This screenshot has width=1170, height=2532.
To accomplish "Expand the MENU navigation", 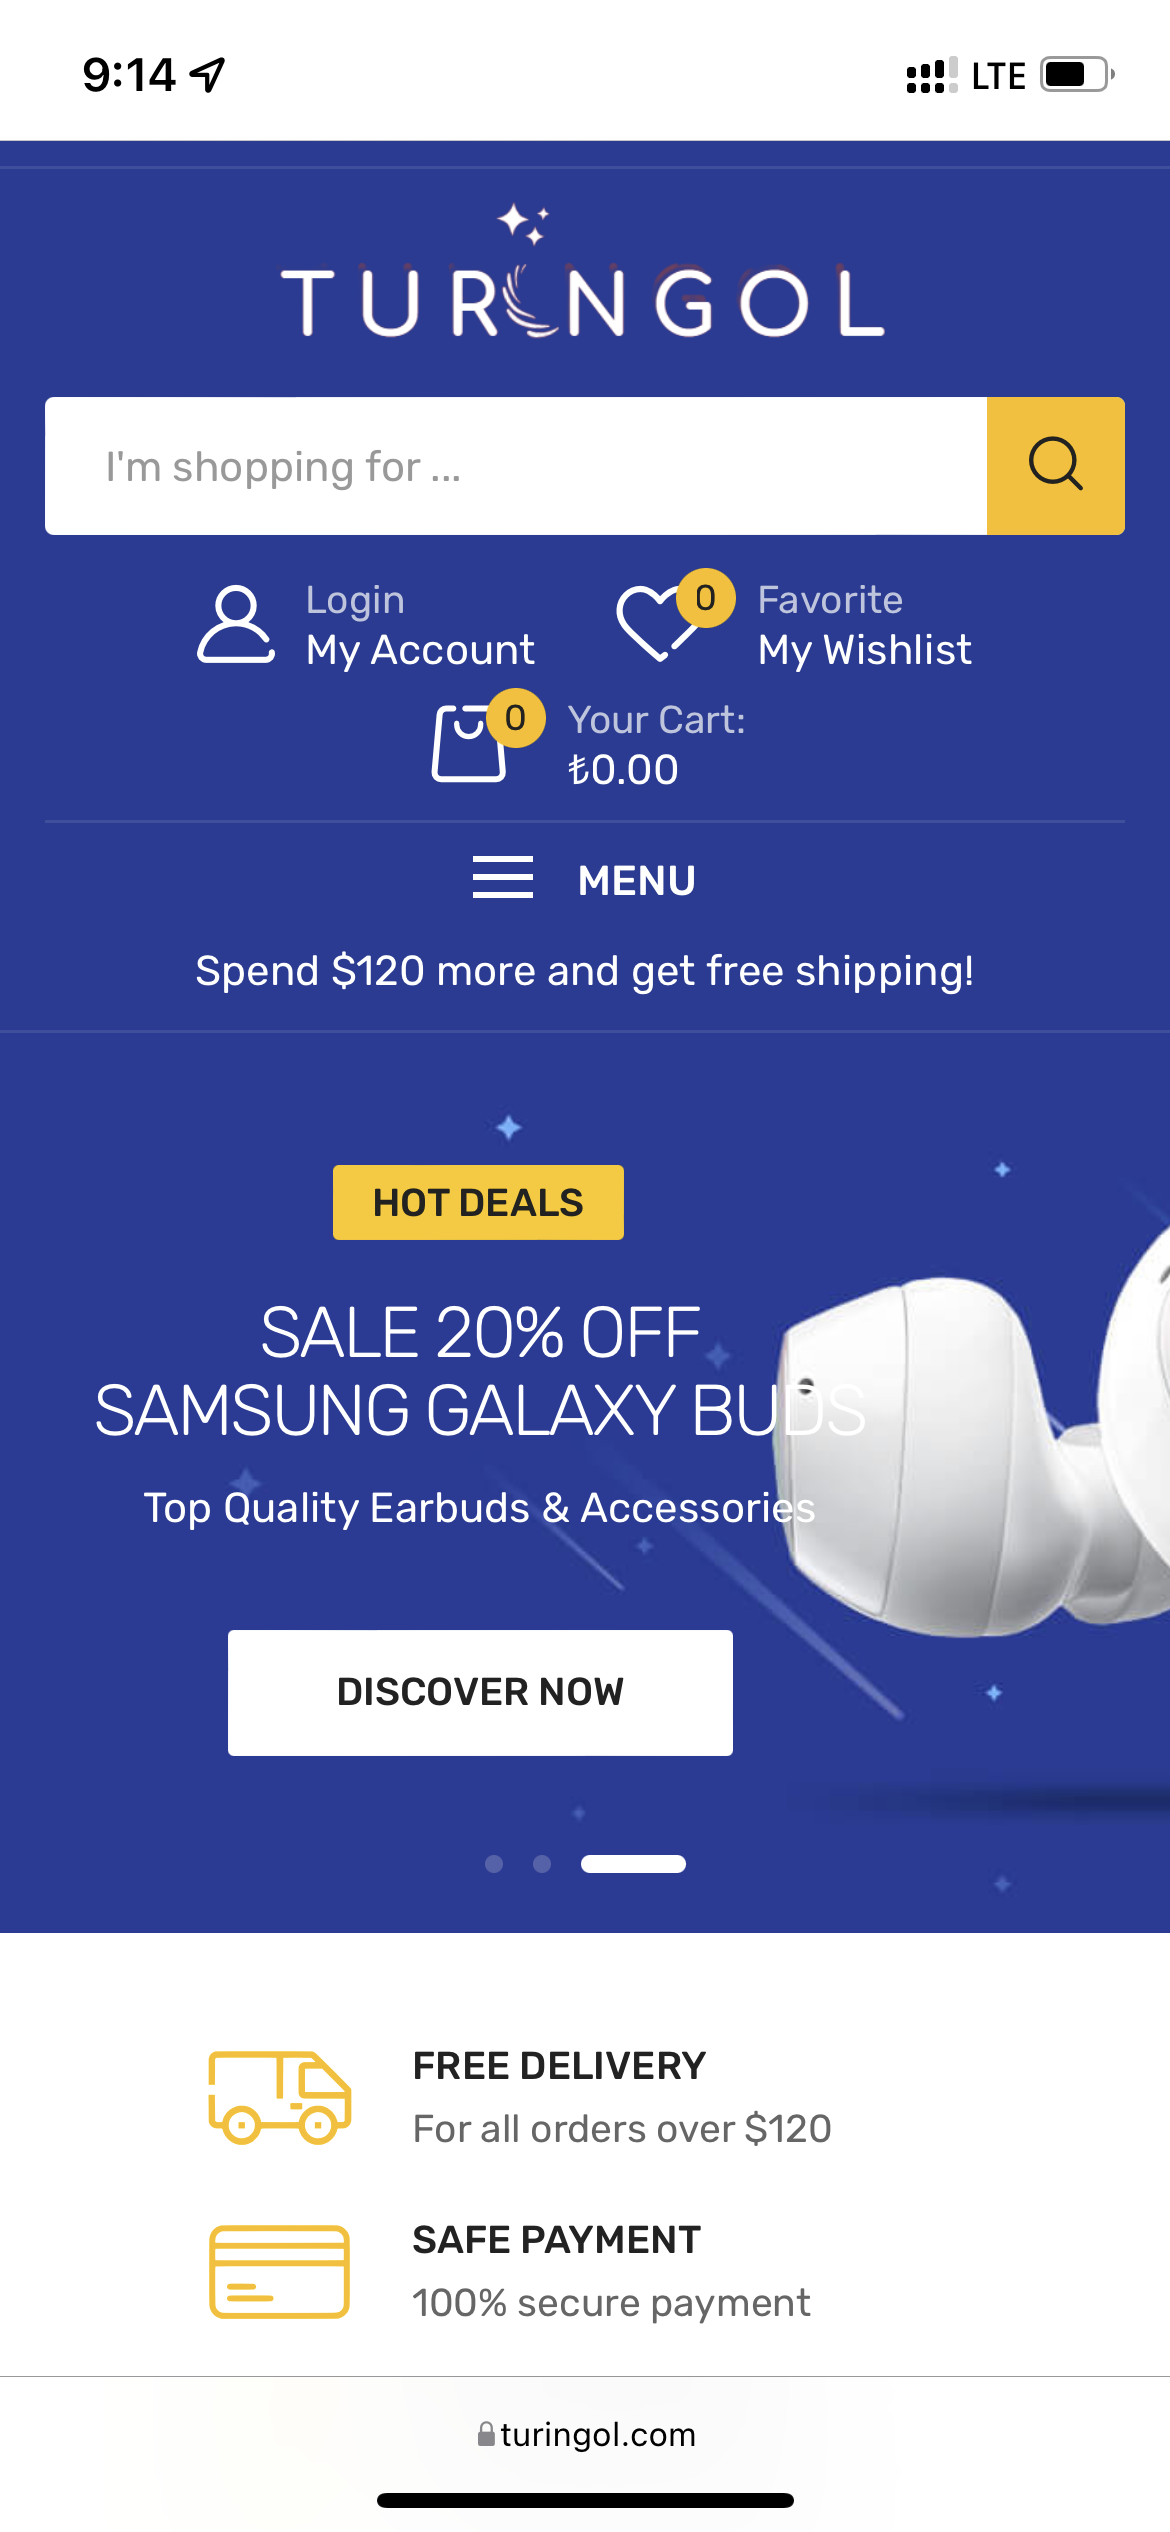I will click(x=636, y=881).
